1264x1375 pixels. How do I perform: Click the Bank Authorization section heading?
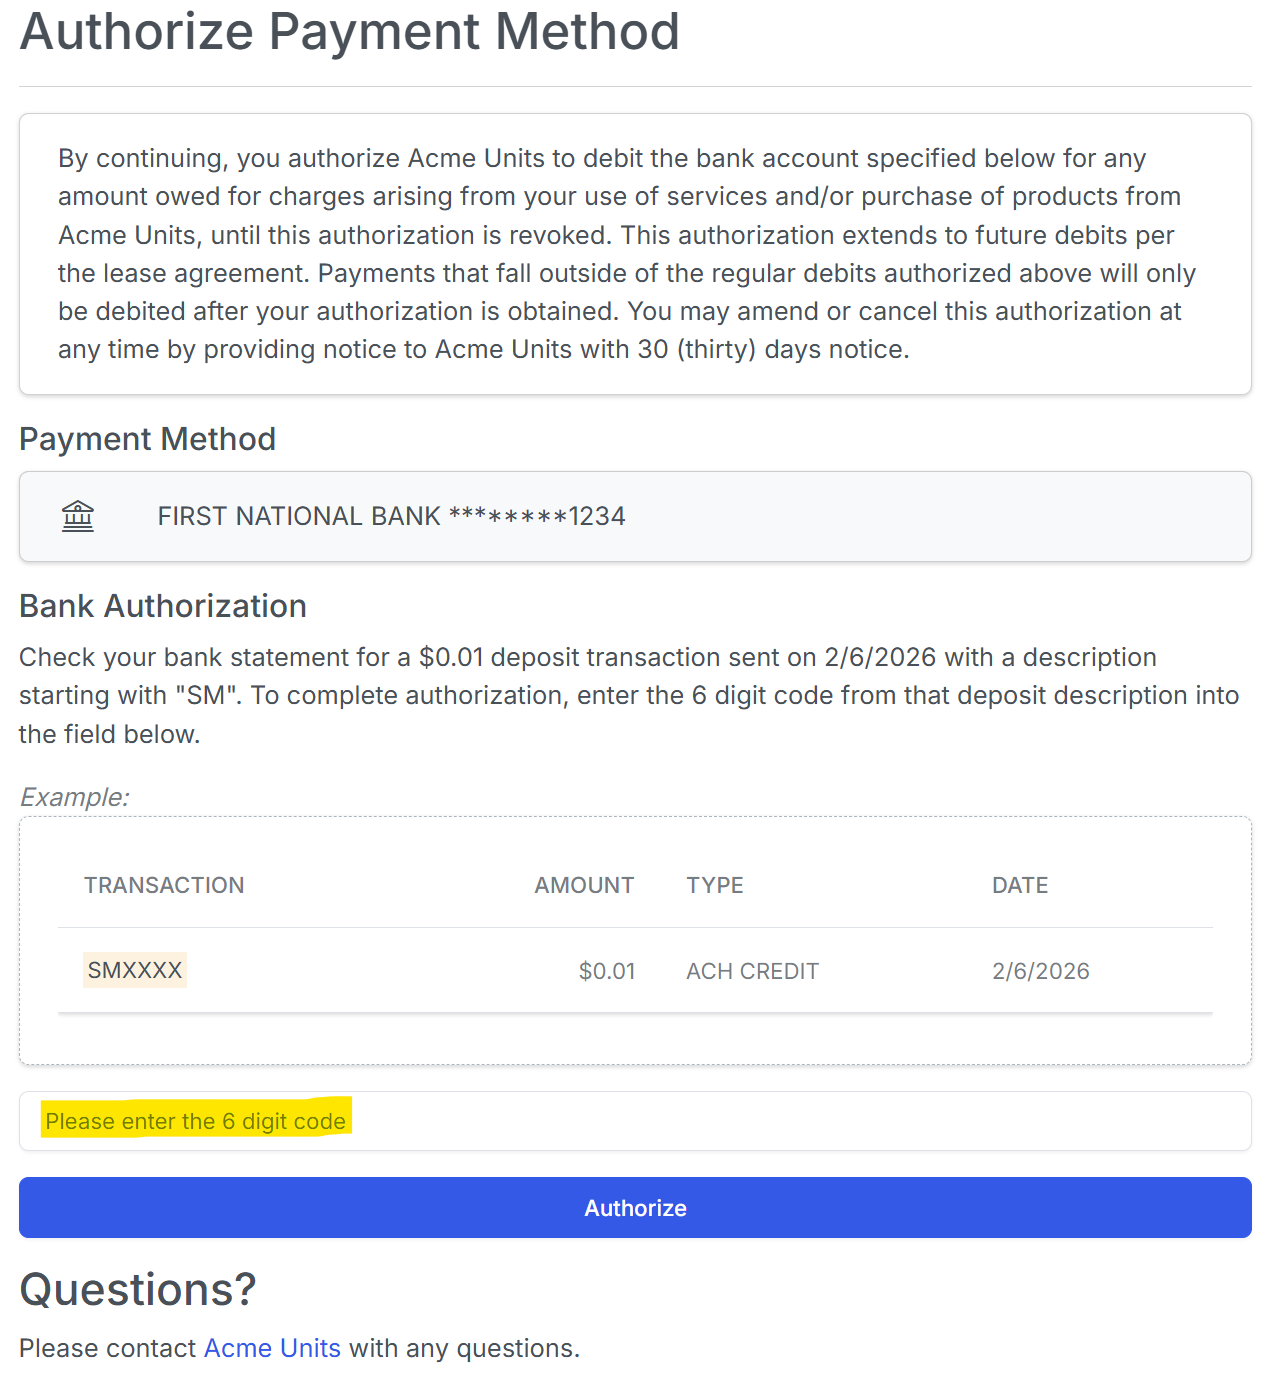pos(163,606)
